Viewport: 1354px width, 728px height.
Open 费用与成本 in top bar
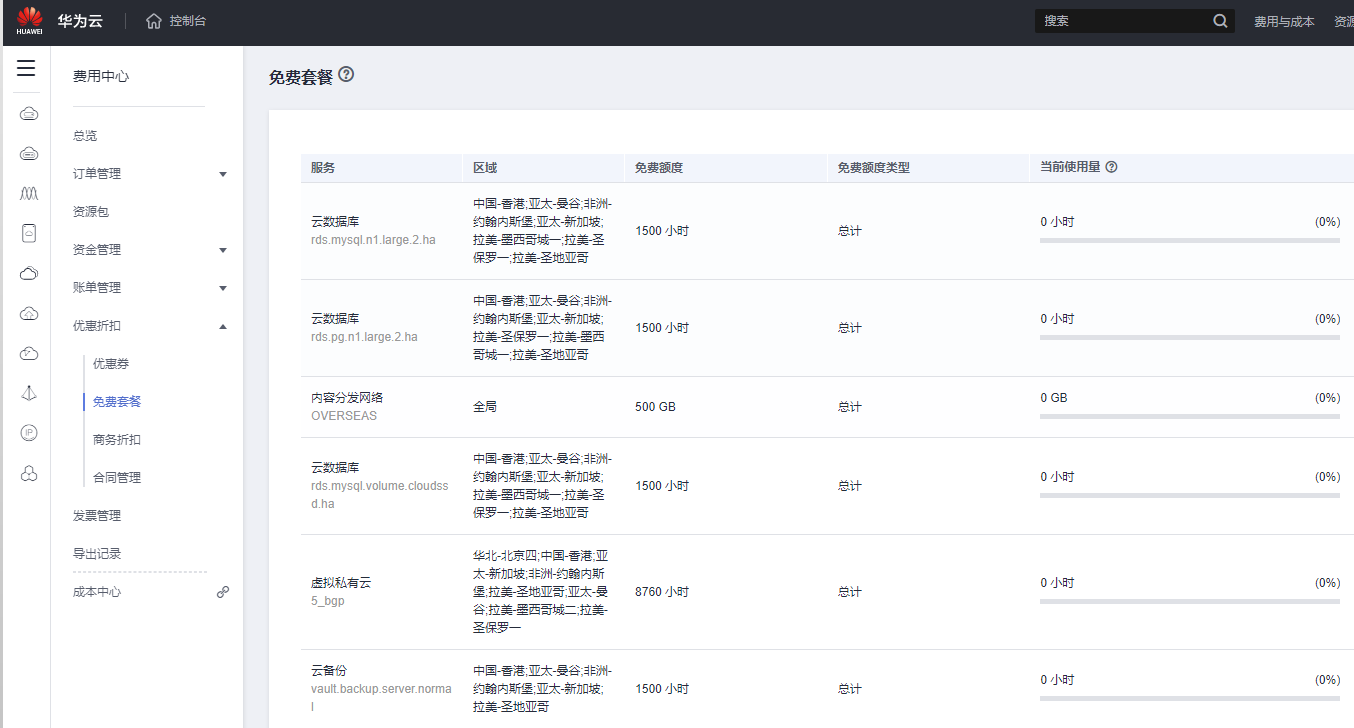[x=1284, y=22]
